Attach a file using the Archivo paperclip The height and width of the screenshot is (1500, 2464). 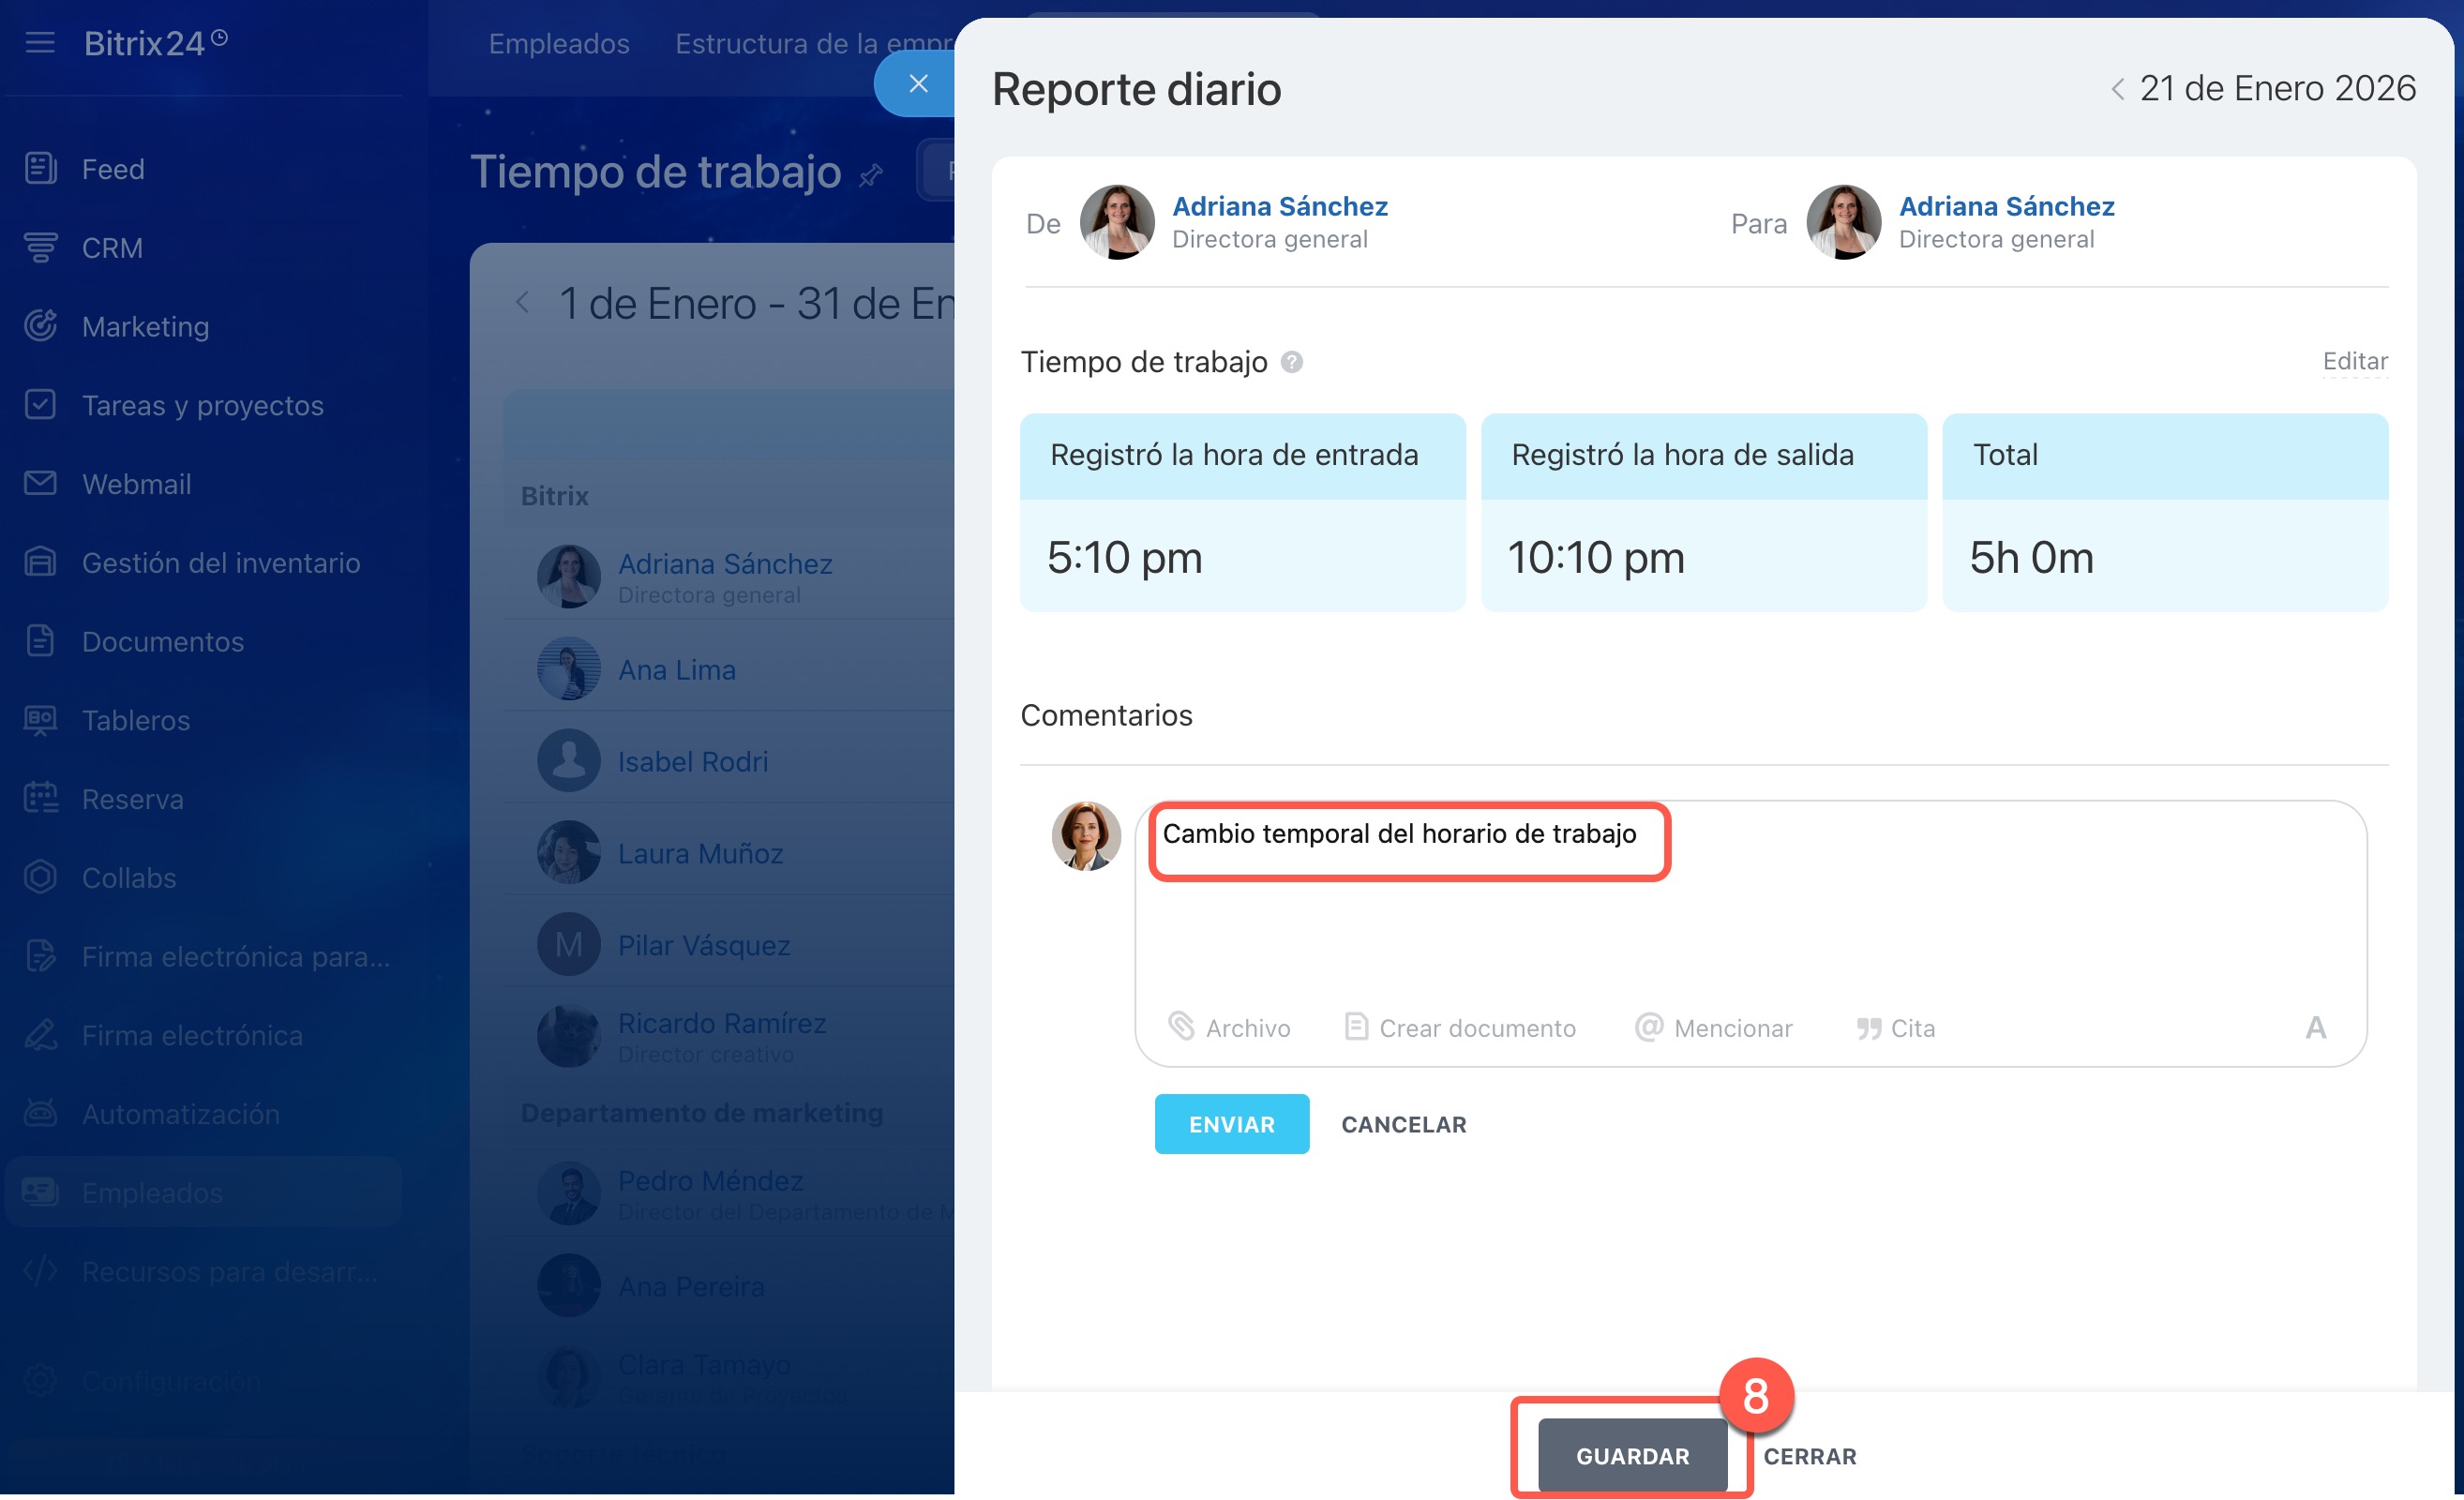click(x=1229, y=1028)
